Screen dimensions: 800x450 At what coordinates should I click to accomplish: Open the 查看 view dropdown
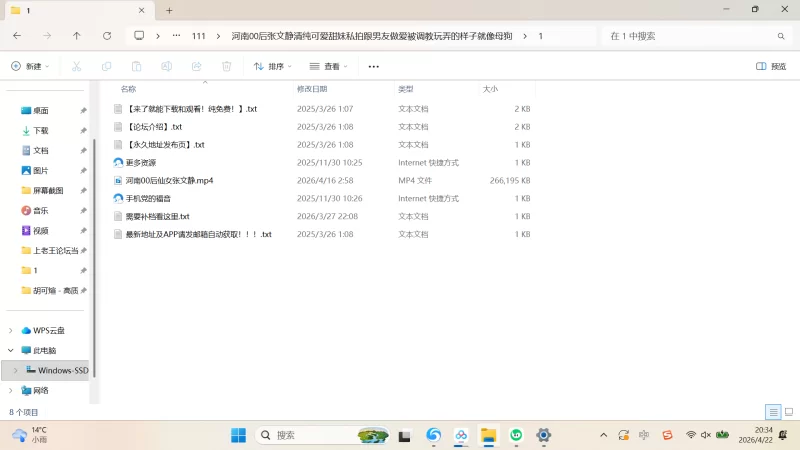pos(329,66)
